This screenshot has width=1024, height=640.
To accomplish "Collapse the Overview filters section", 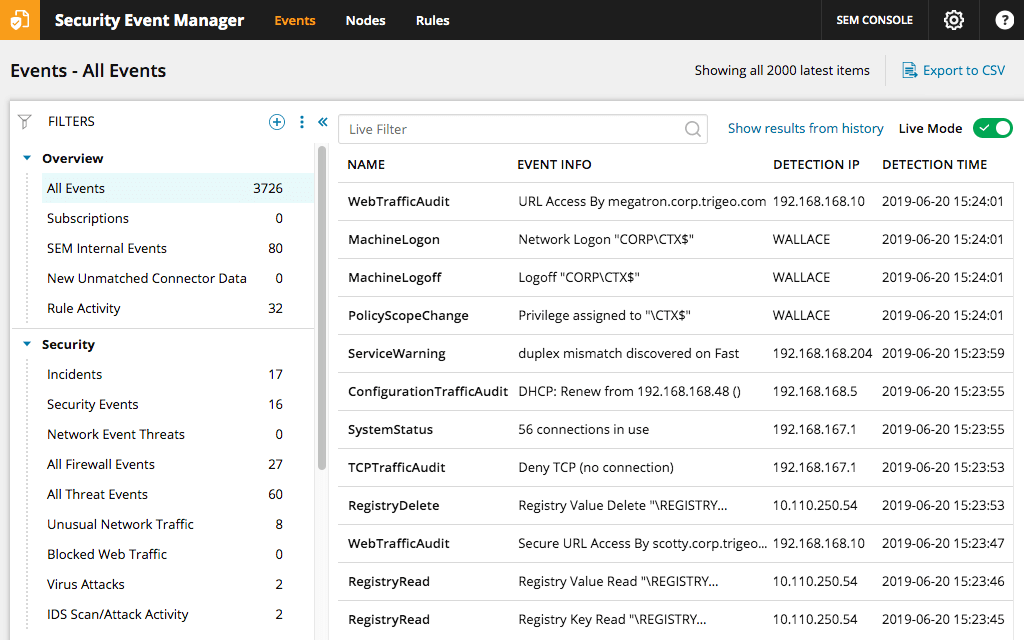I will tap(24, 158).
